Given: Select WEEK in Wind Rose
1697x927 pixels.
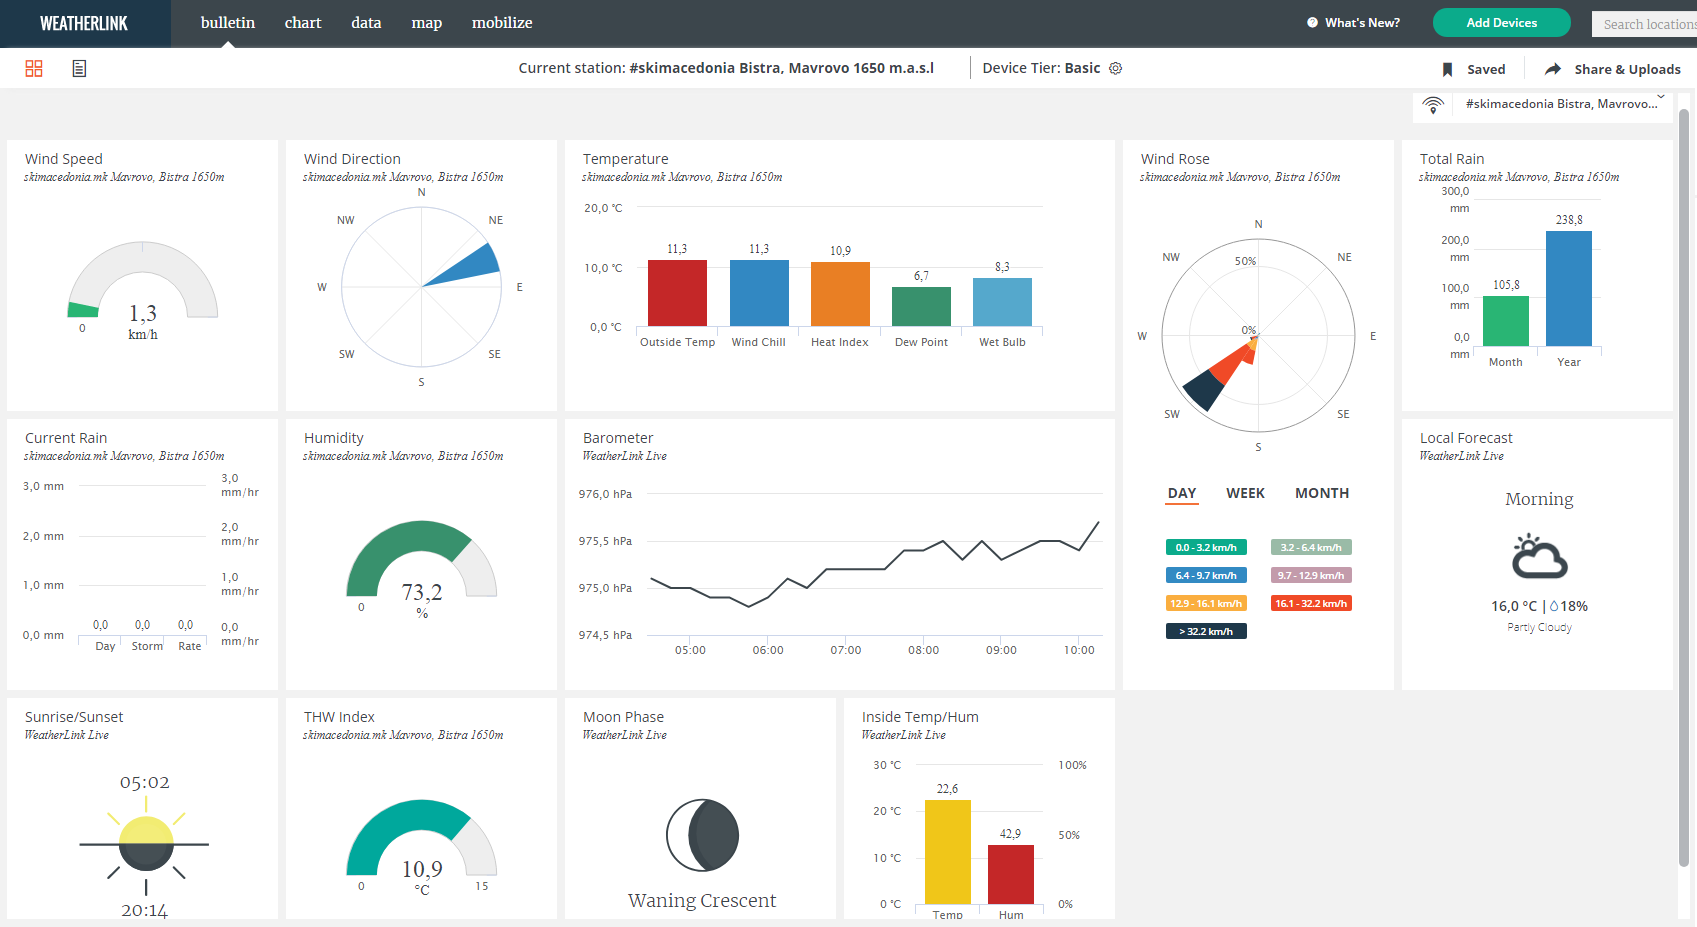Looking at the screenshot, I should pyautogui.click(x=1245, y=493).
